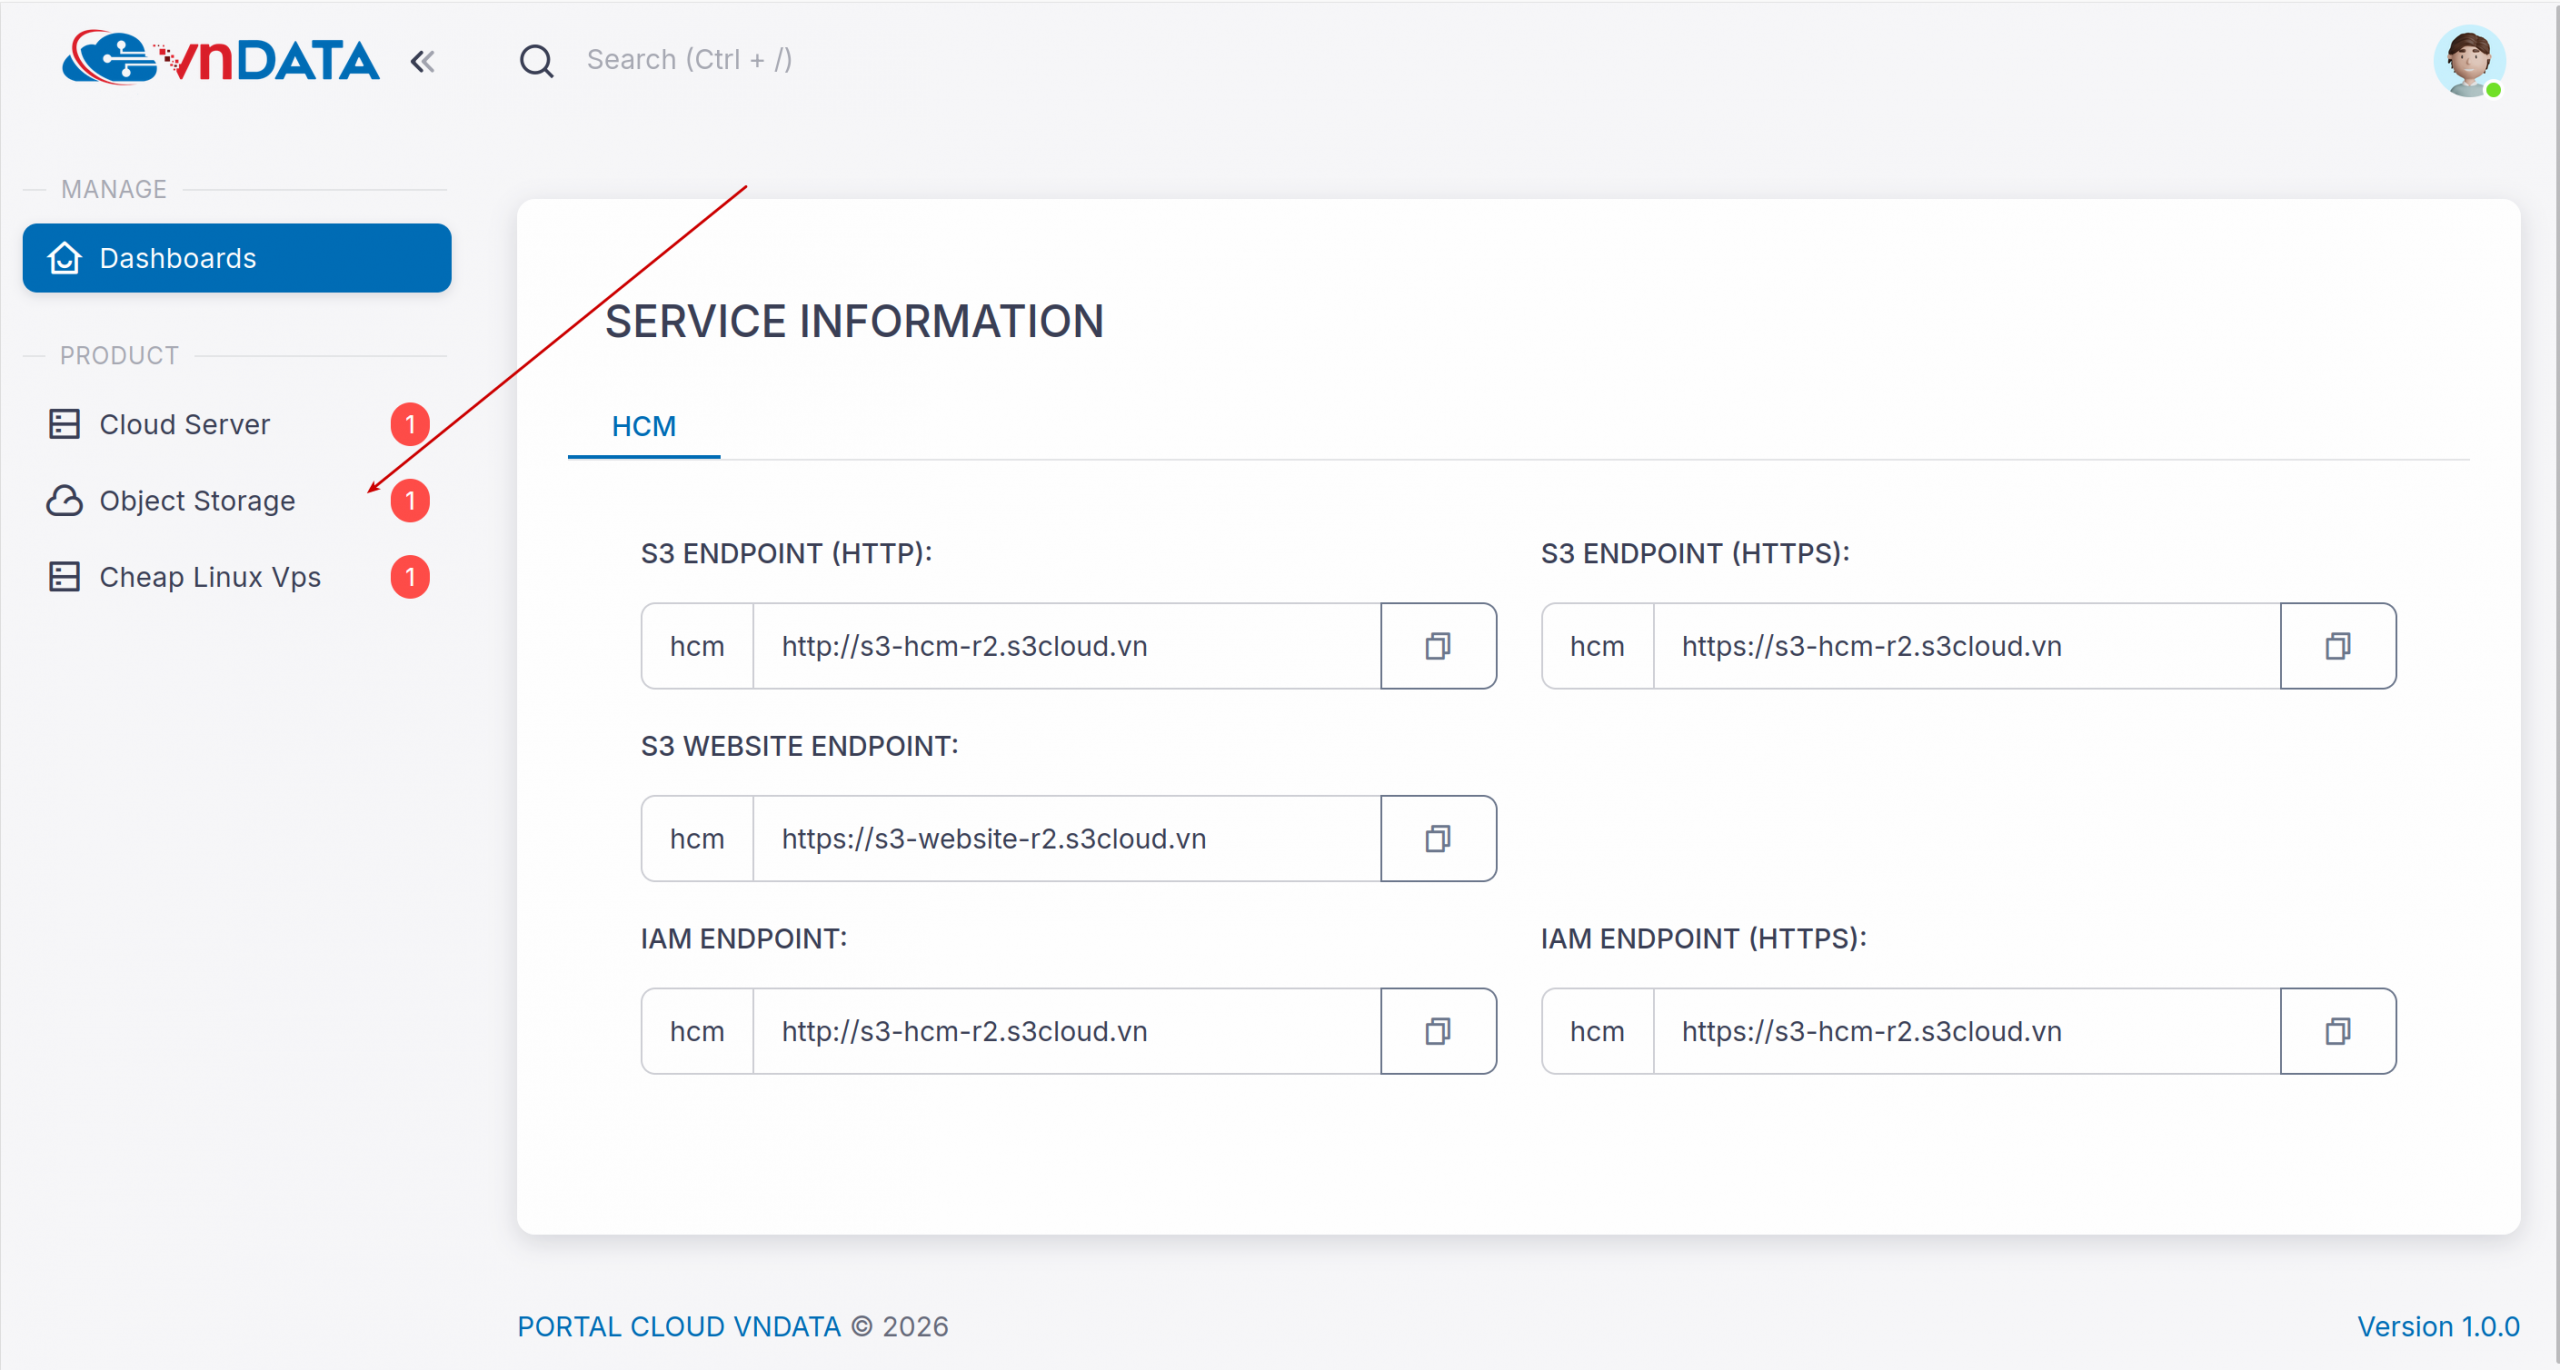The height and width of the screenshot is (1370, 2560).
Task: Switch to the HCM tab
Action: coord(643,426)
